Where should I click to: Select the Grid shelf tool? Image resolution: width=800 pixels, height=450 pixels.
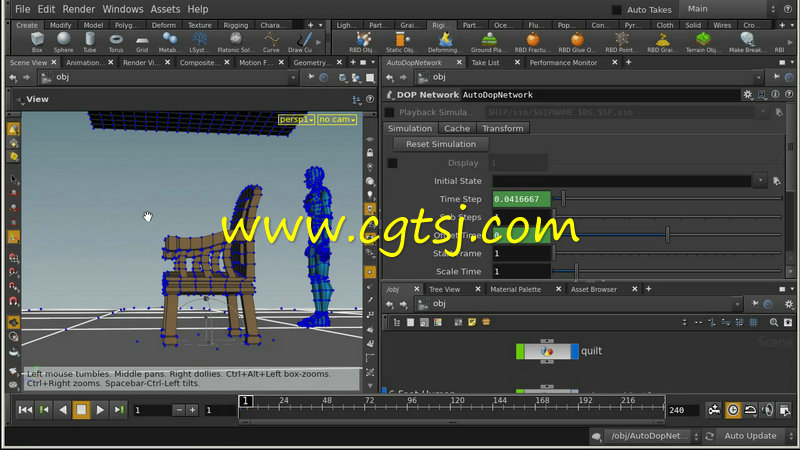[142, 42]
